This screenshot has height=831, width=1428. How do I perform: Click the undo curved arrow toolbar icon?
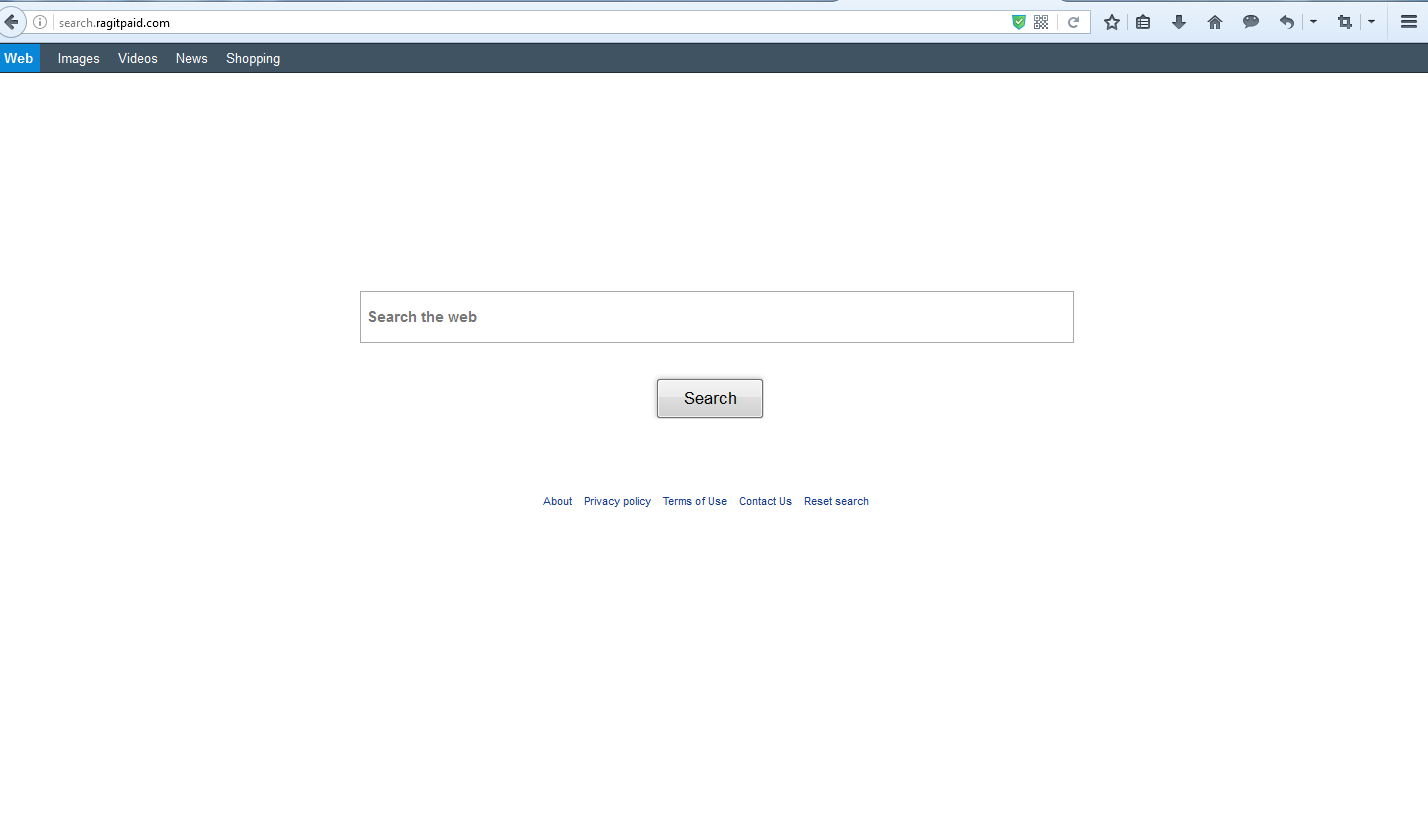point(1287,22)
